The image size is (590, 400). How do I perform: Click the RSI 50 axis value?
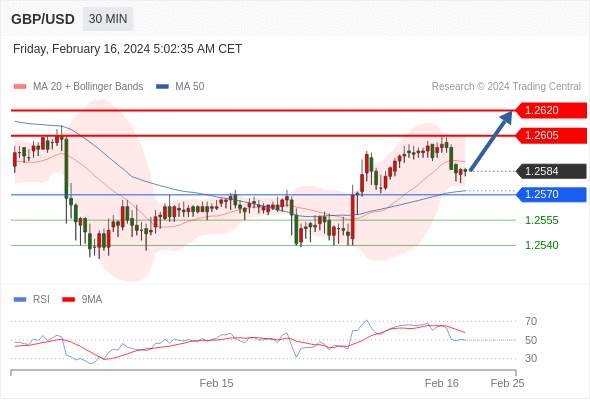(x=531, y=340)
